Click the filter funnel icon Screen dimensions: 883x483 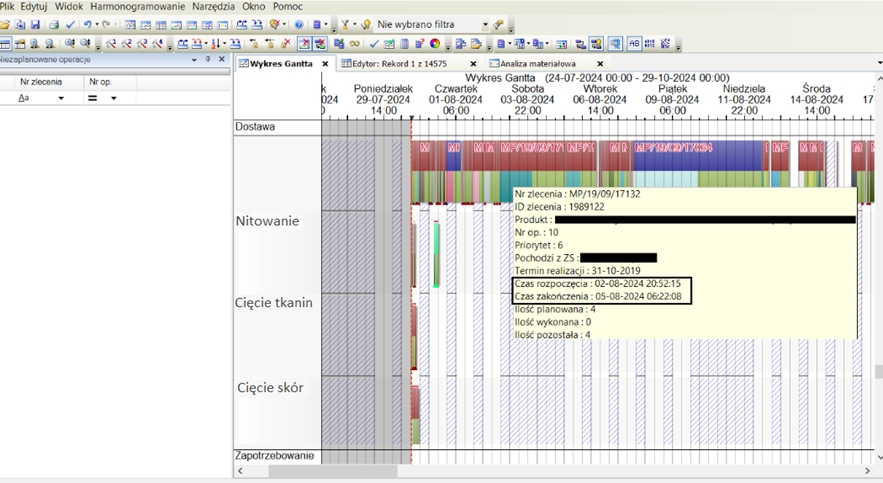click(345, 25)
